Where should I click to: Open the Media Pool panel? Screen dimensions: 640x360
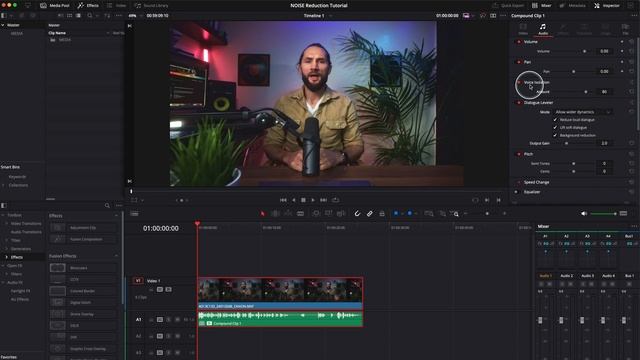(55, 5)
